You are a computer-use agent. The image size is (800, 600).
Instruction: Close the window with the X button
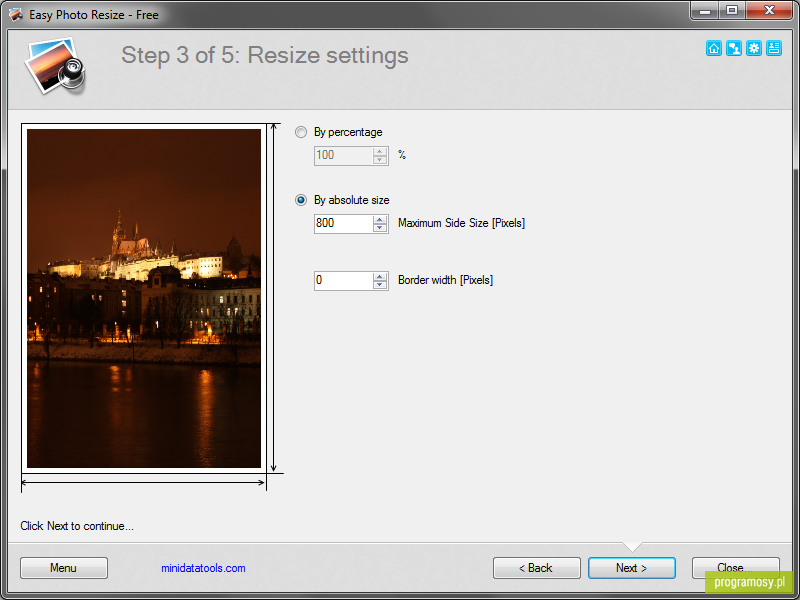pos(769,10)
